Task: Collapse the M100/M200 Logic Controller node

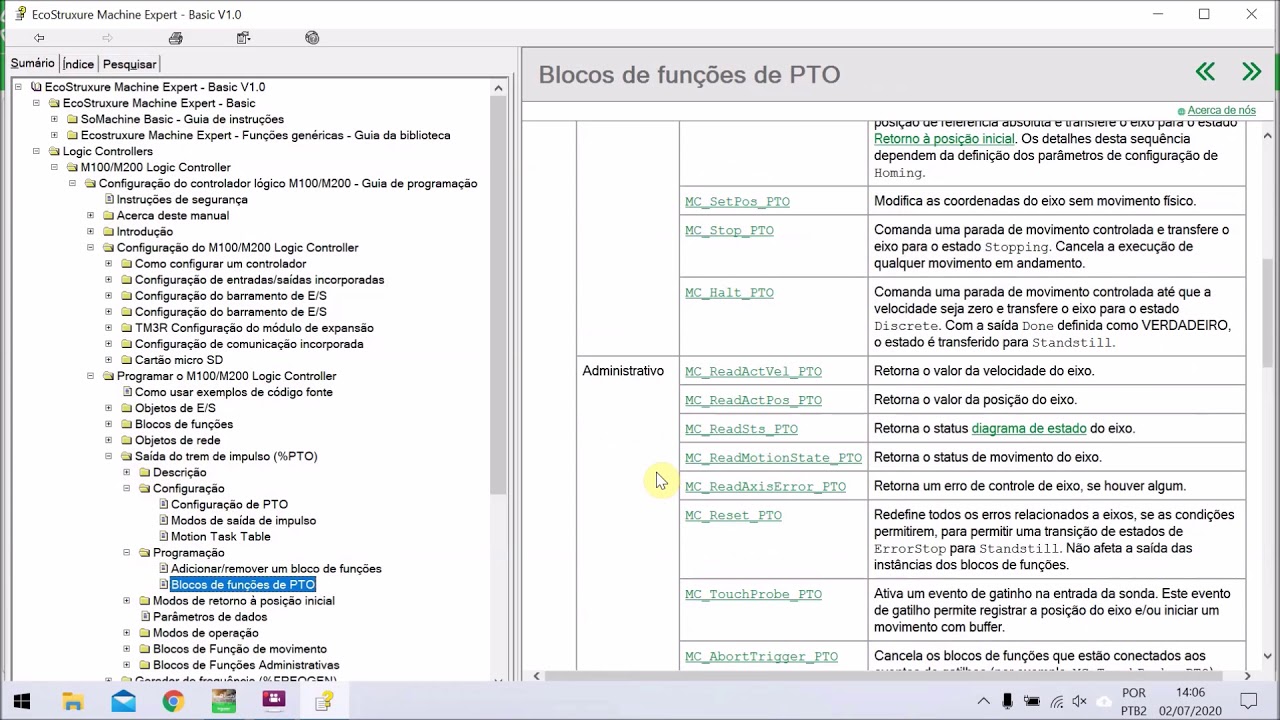Action: pos(54,167)
